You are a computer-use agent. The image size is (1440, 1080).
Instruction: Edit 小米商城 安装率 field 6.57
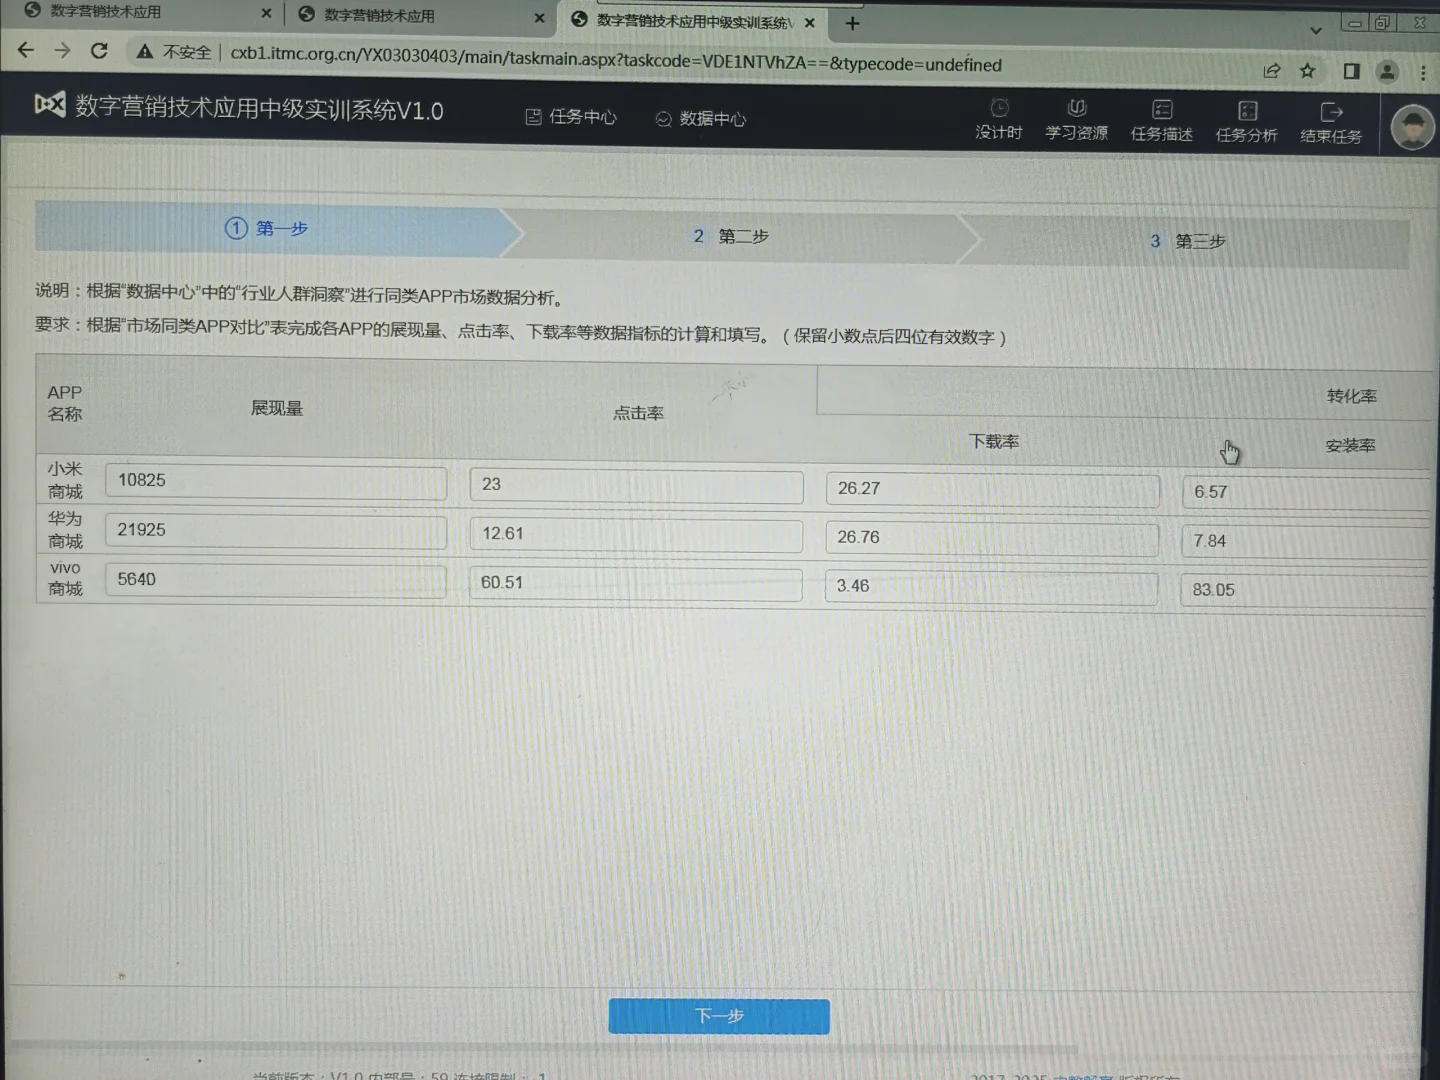pos(1305,493)
